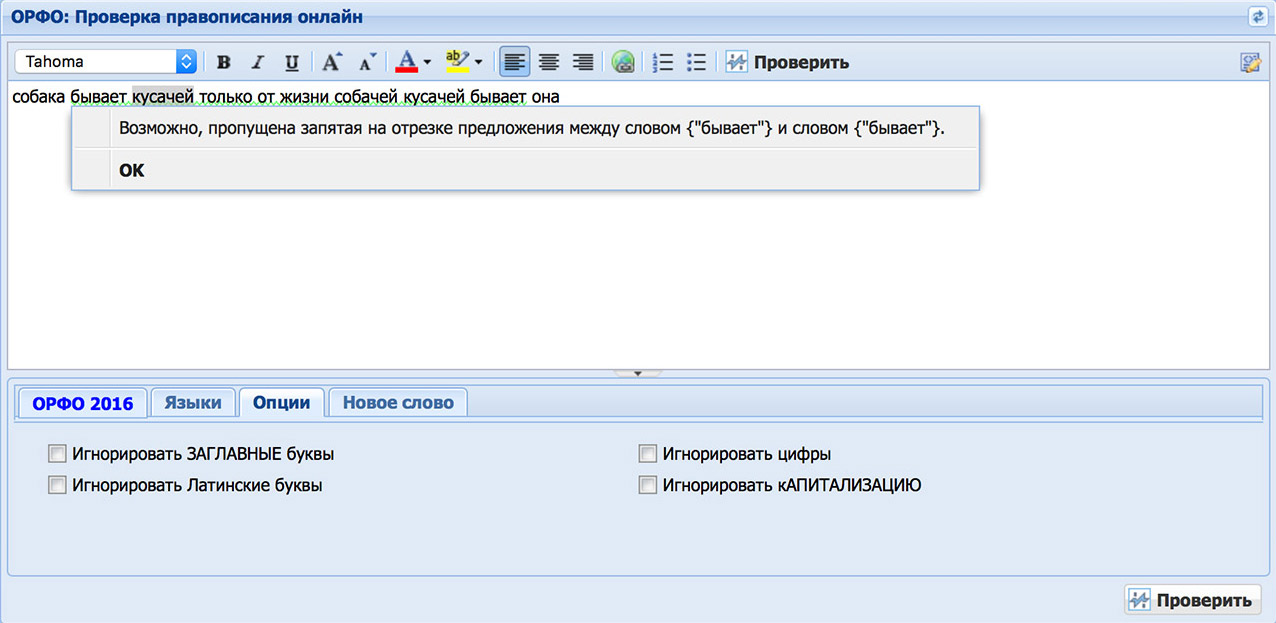This screenshot has width=1276, height=623.
Task: Toggle bold formatting
Action: pyautogui.click(x=224, y=62)
